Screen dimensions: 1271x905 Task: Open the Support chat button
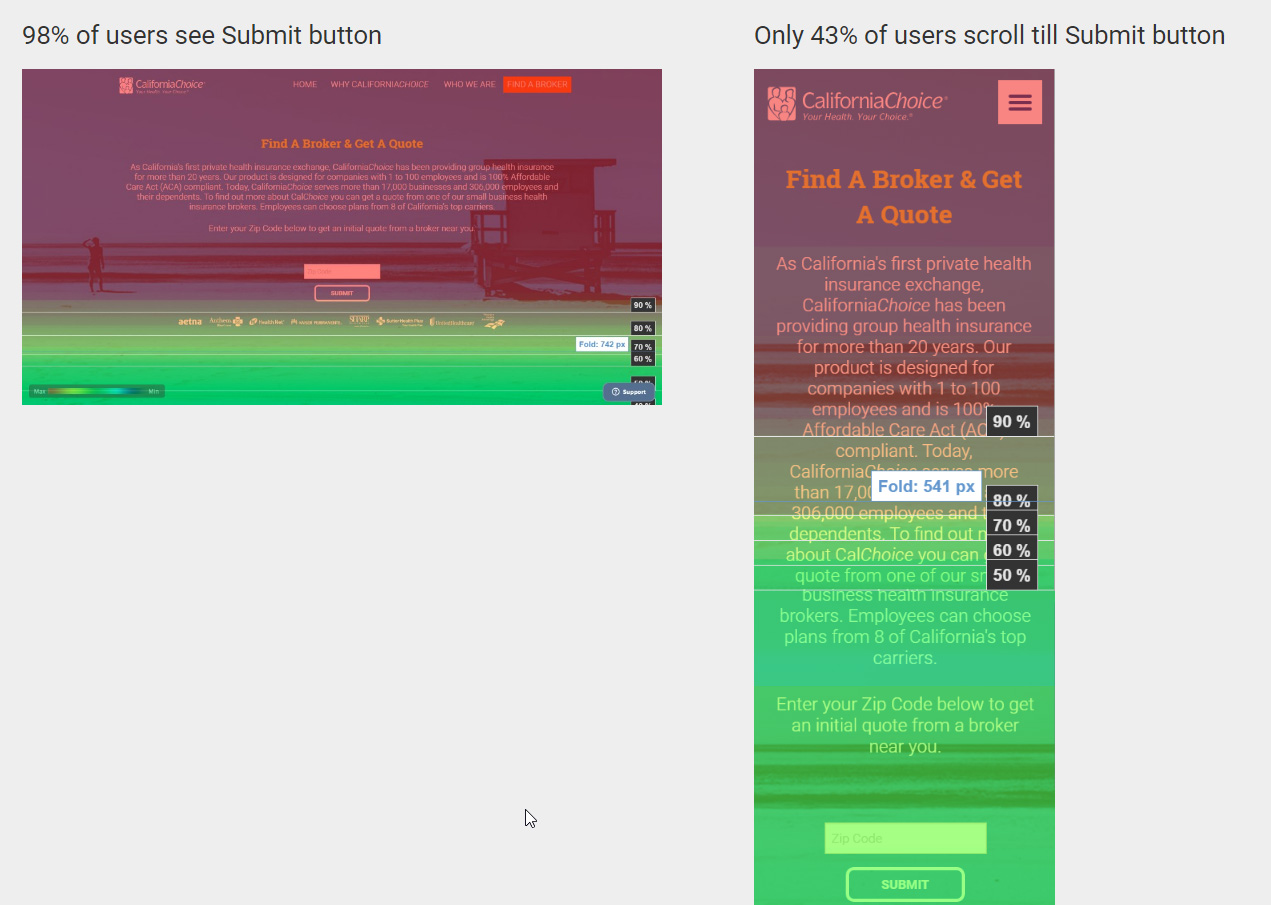[x=629, y=392]
